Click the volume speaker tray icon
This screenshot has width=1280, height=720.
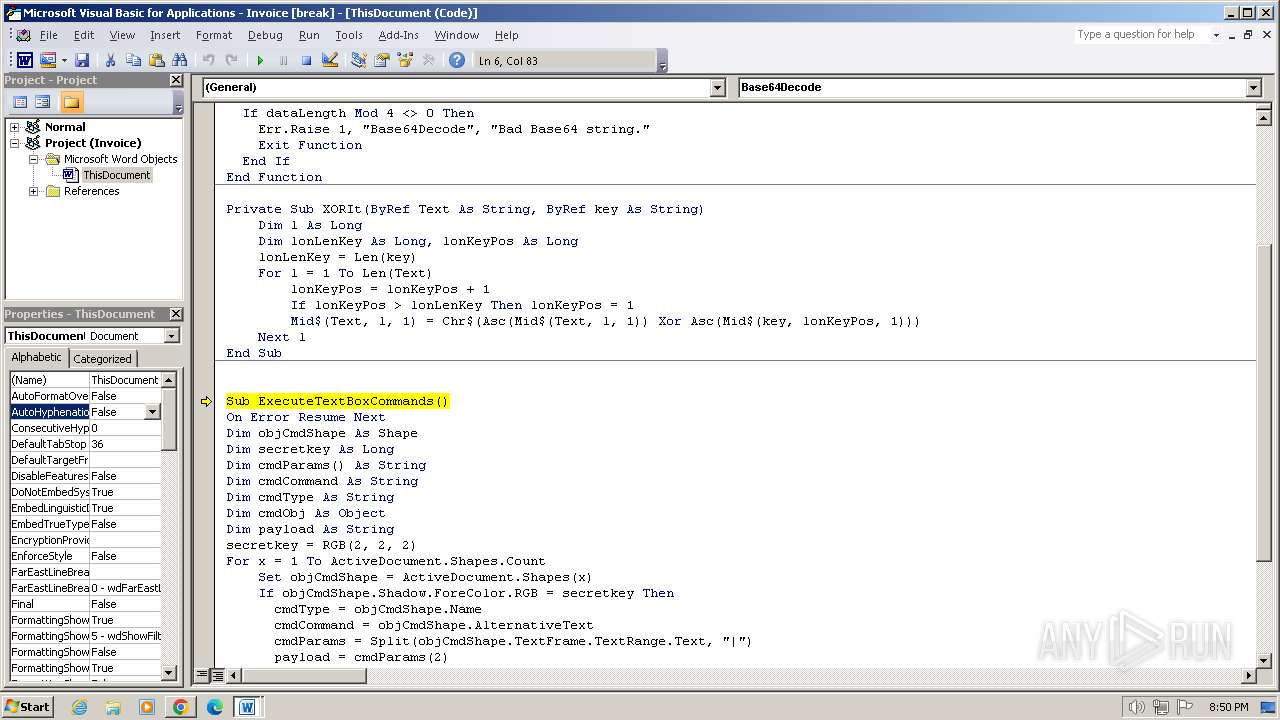1136,707
